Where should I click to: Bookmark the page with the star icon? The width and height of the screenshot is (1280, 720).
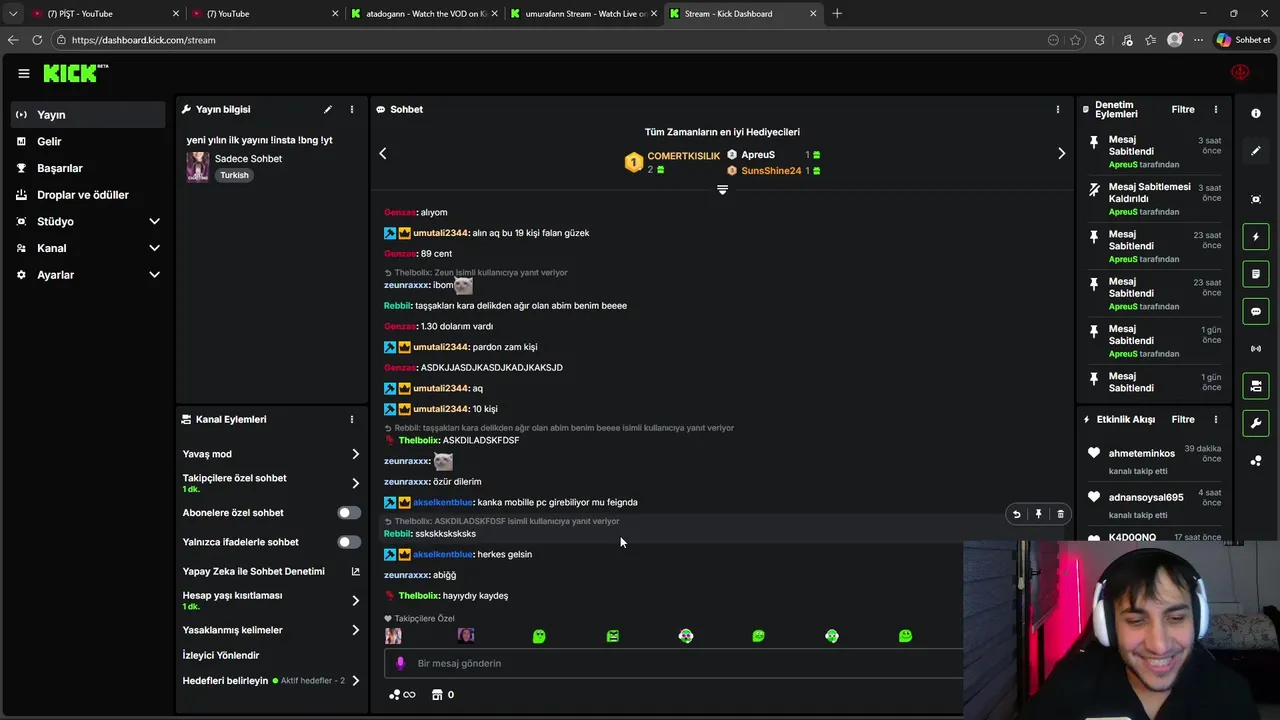coord(1075,40)
